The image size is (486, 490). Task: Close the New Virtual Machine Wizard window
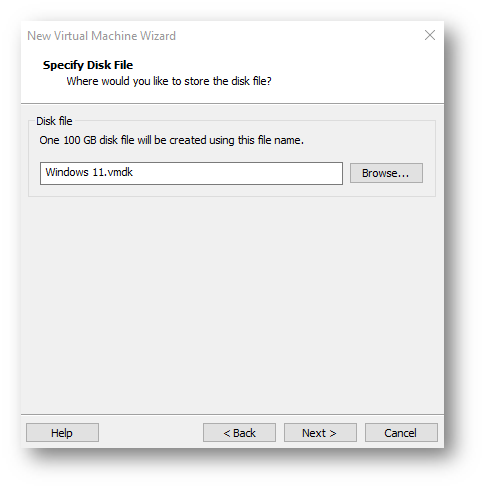coord(430,35)
